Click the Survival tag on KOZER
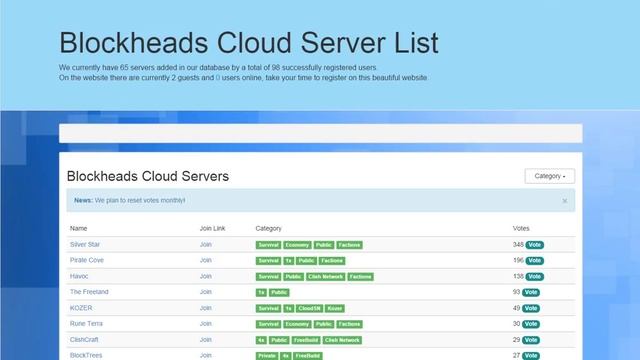This screenshot has height=360, width=640. (x=268, y=309)
